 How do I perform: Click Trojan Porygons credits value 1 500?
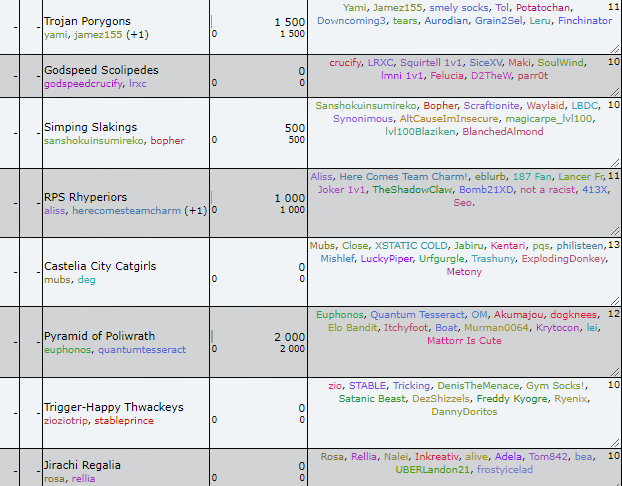(290, 22)
